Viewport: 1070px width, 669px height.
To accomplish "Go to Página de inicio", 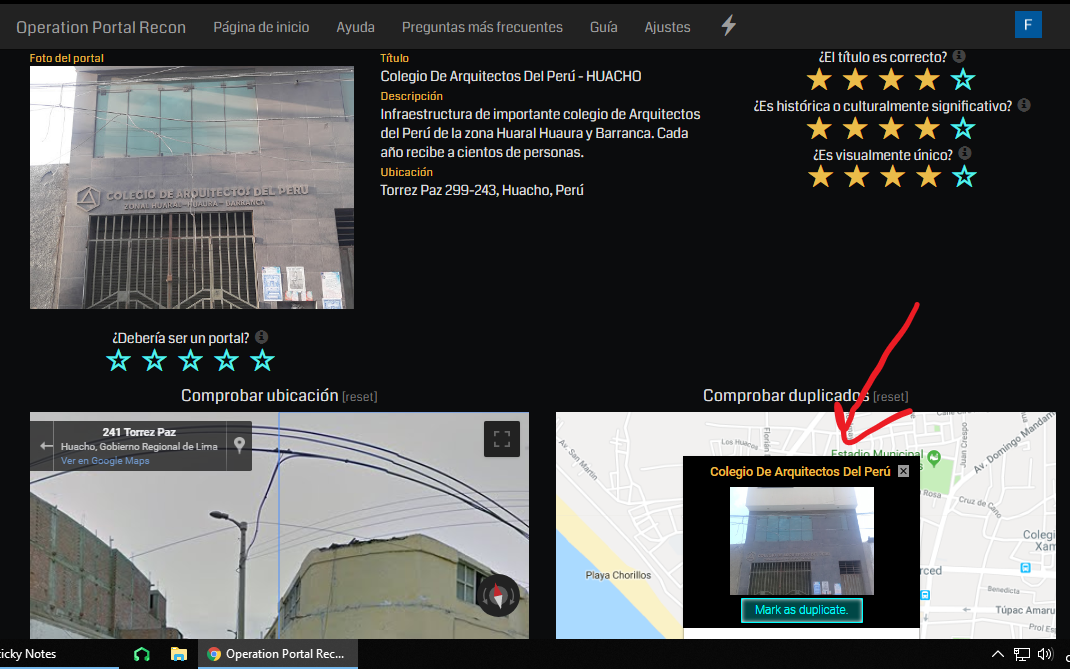I will [261, 27].
